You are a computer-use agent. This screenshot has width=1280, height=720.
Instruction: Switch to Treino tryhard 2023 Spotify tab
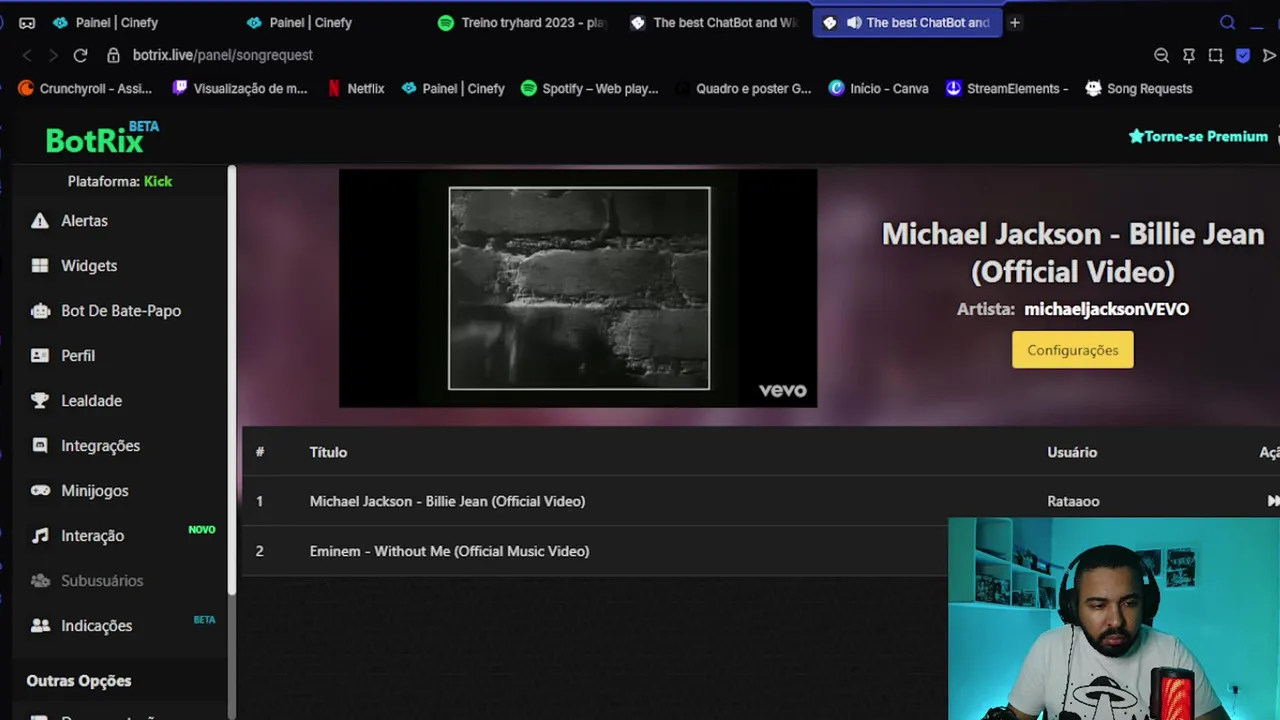tap(522, 22)
